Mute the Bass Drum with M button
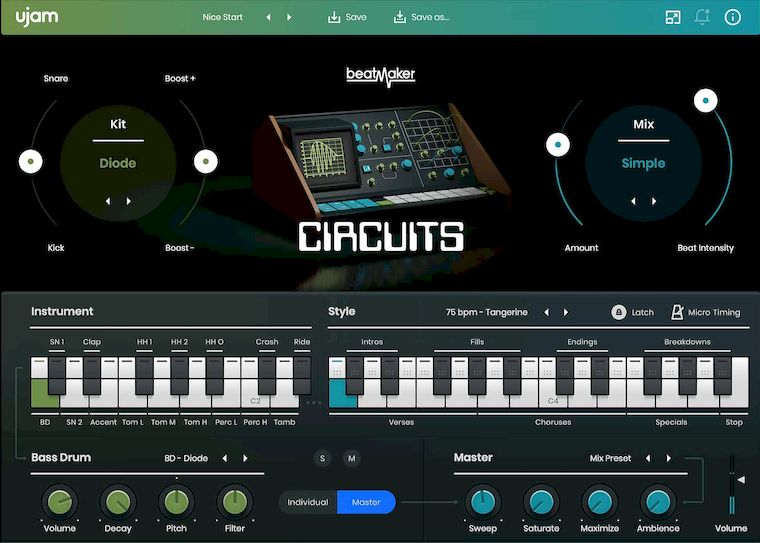760x543 pixels. [x=352, y=458]
